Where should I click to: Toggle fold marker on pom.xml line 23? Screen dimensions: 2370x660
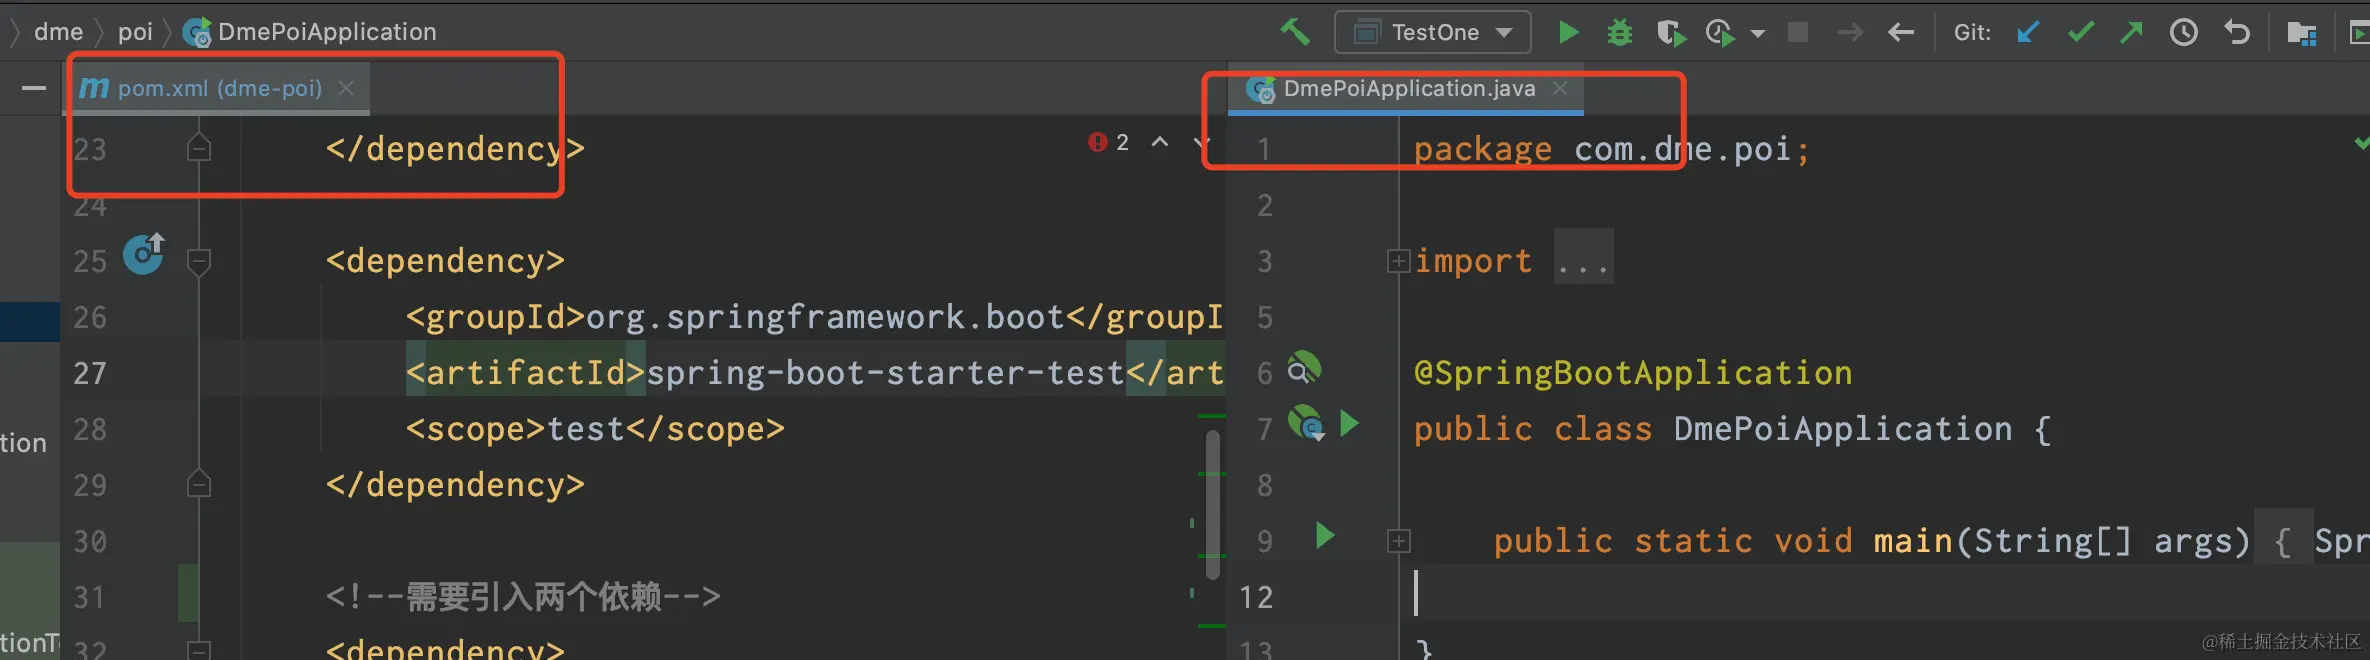tap(199, 149)
